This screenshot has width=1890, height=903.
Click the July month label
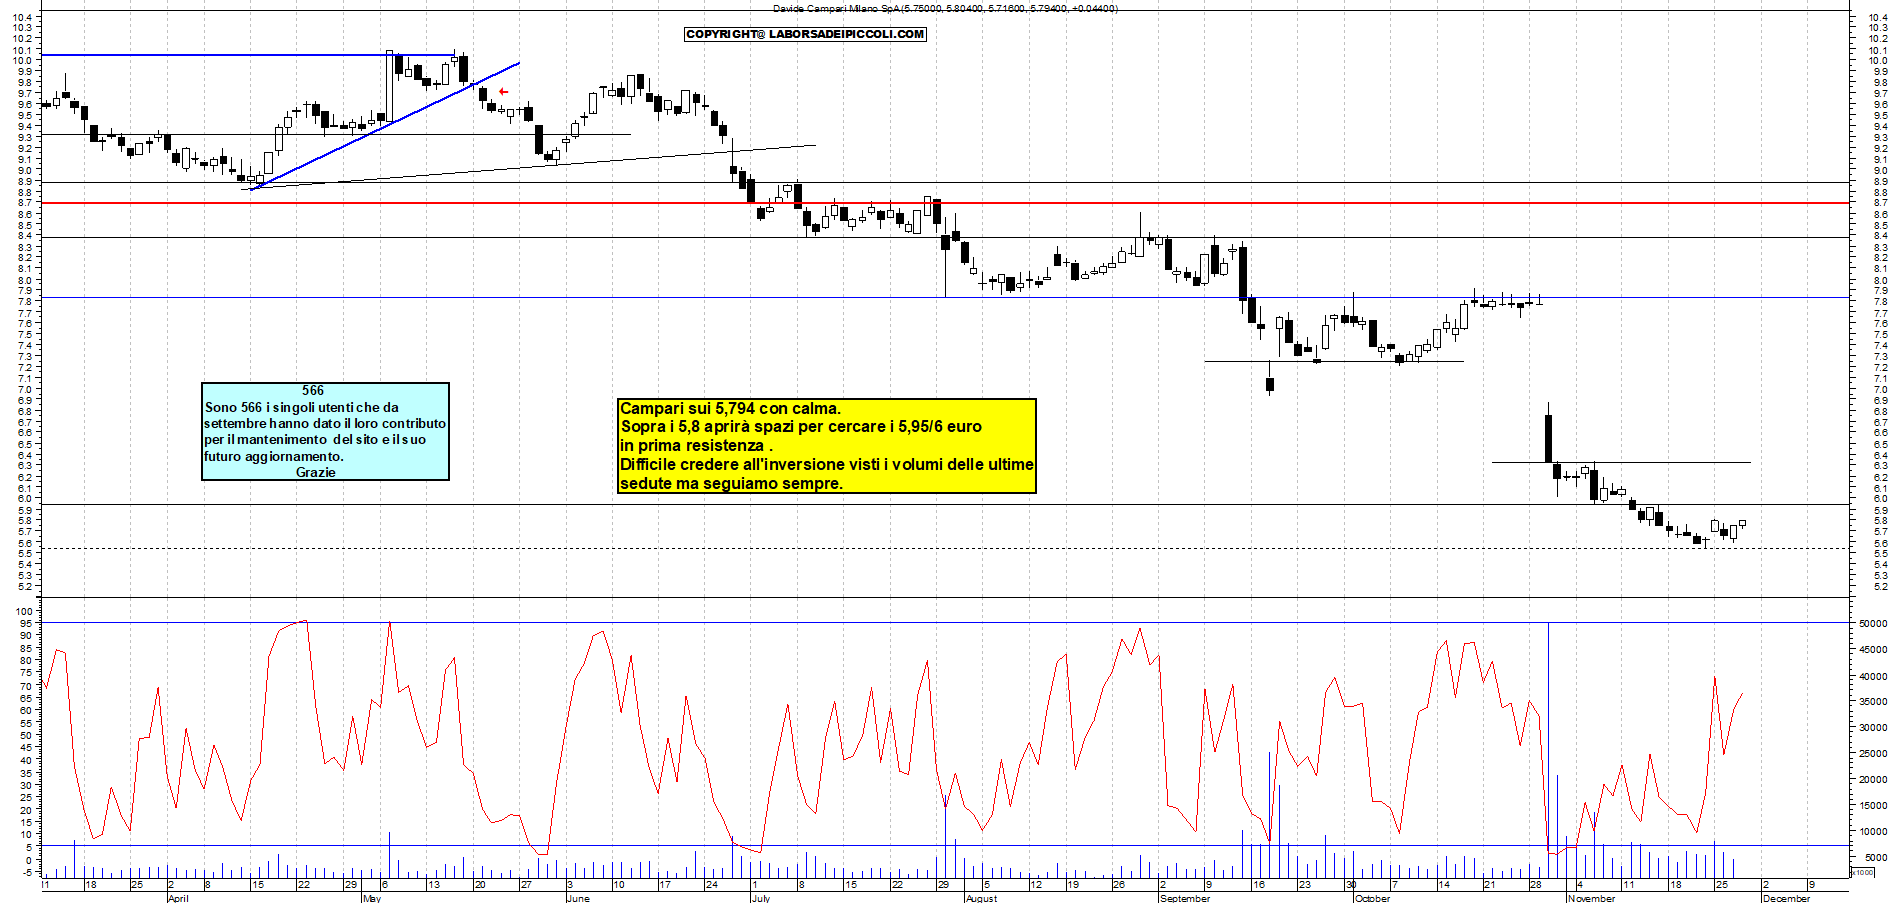760,898
